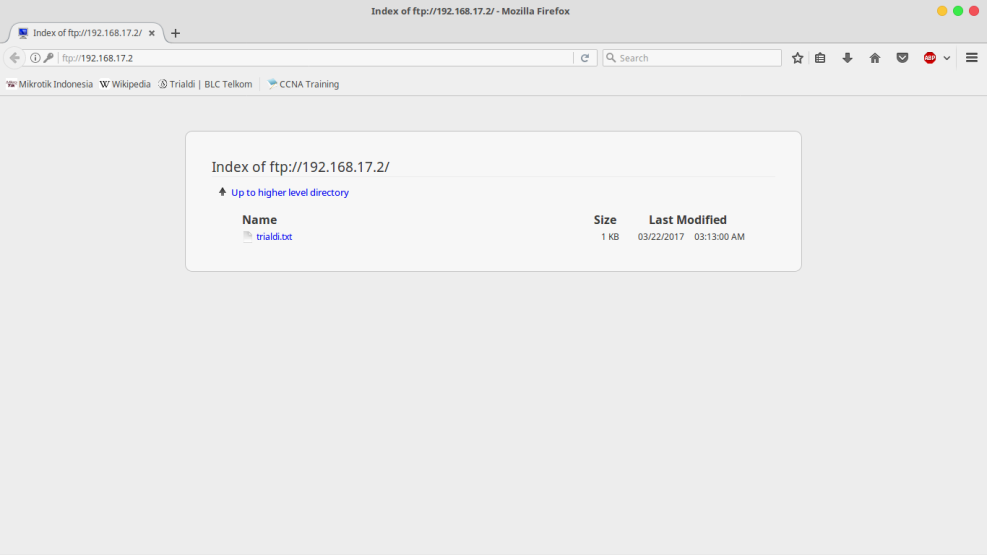Open the Downloads arrow button

click(847, 58)
